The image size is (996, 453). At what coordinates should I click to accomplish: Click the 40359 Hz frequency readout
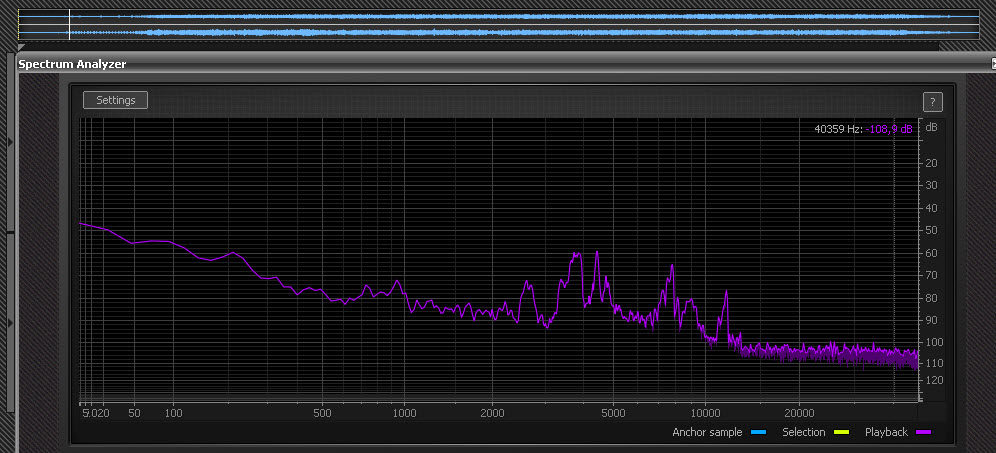(838, 129)
